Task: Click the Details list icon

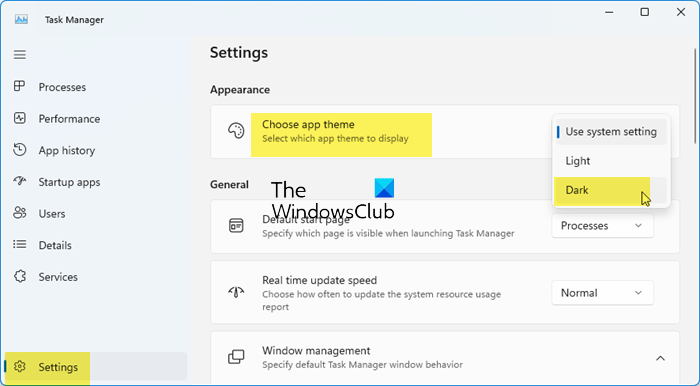Action: (20, 245)
